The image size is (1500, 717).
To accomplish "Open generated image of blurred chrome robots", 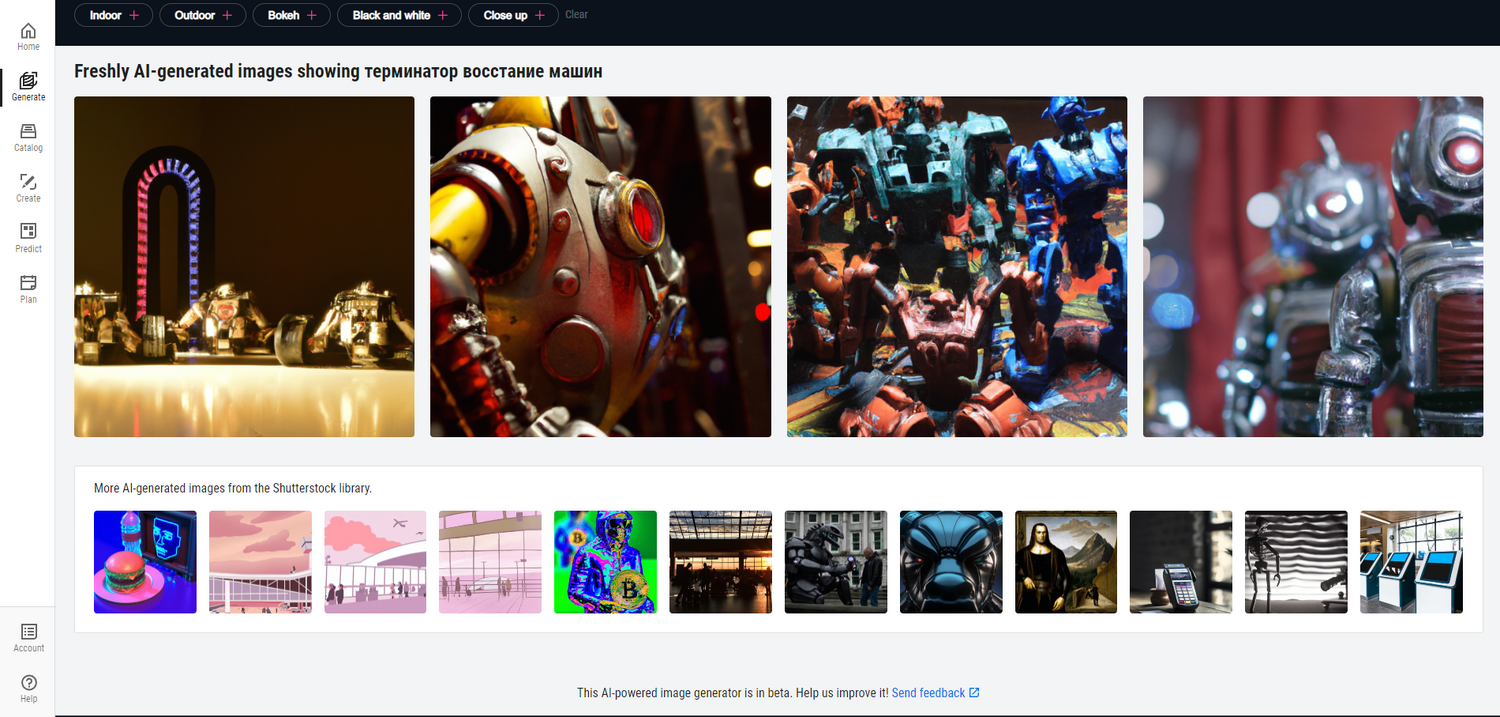I will coord(1313,267).
